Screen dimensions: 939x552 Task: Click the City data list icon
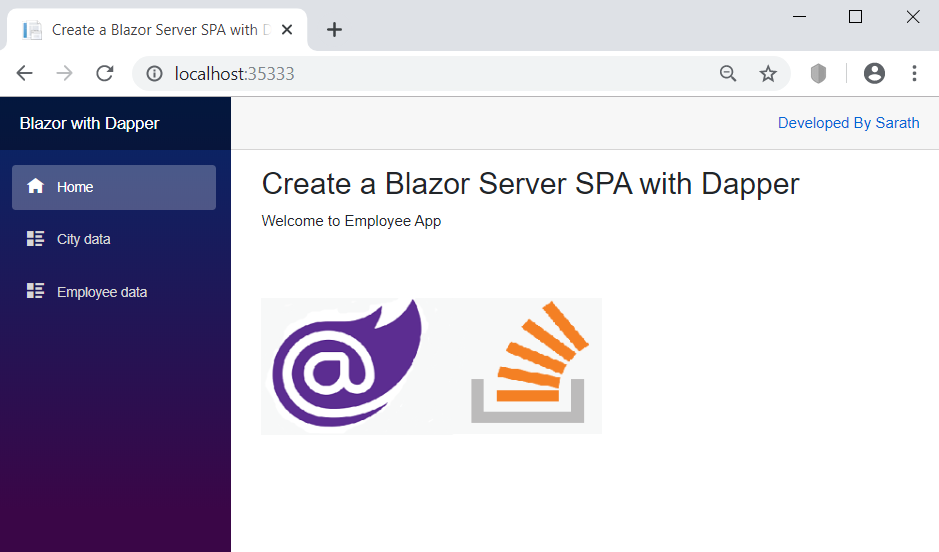coord(35,239)
